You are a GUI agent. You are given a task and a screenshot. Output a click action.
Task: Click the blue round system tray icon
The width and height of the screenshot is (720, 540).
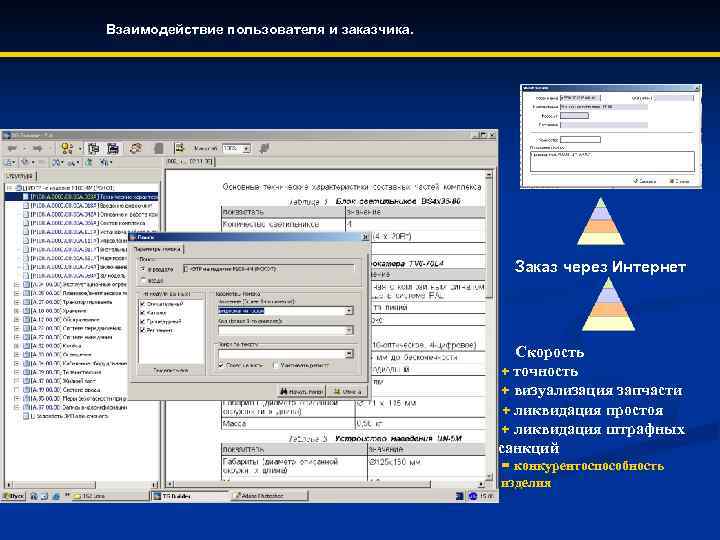[472, 496]
